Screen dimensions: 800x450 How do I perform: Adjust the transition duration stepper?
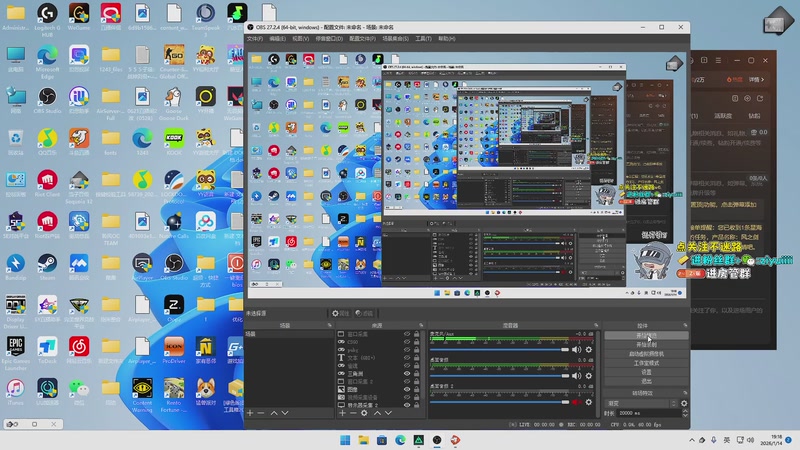(683, 413)
